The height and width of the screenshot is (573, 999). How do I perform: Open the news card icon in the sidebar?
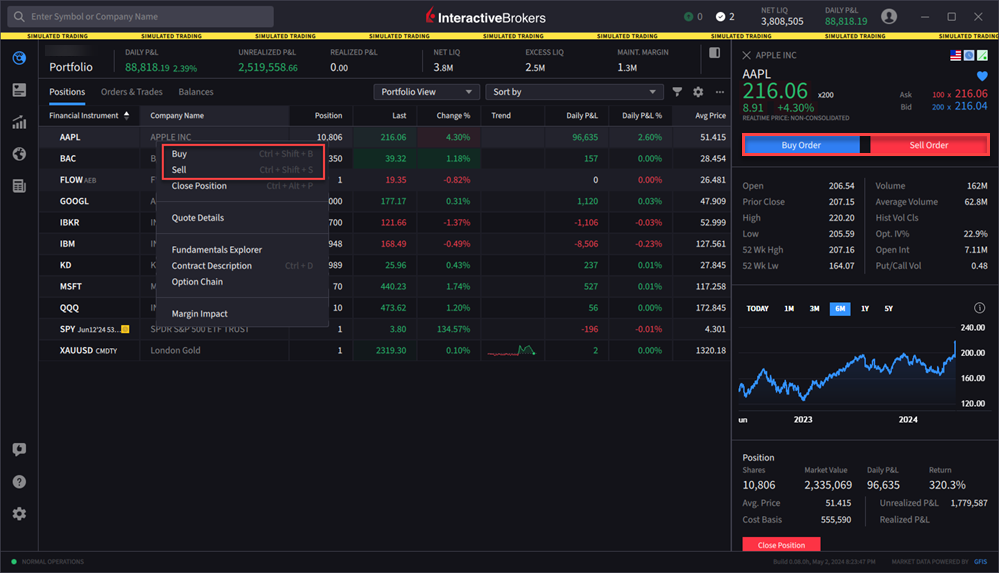[x=19, y=91]
